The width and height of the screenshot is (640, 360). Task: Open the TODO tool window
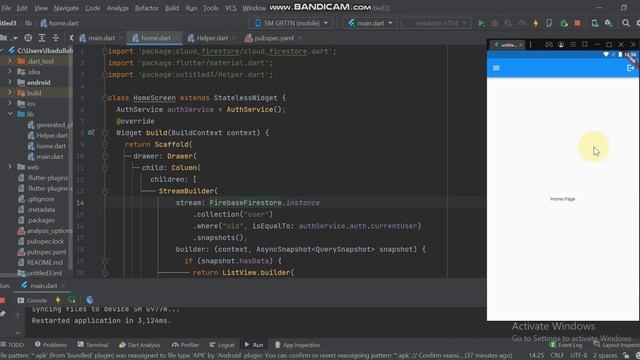point(12,345)
